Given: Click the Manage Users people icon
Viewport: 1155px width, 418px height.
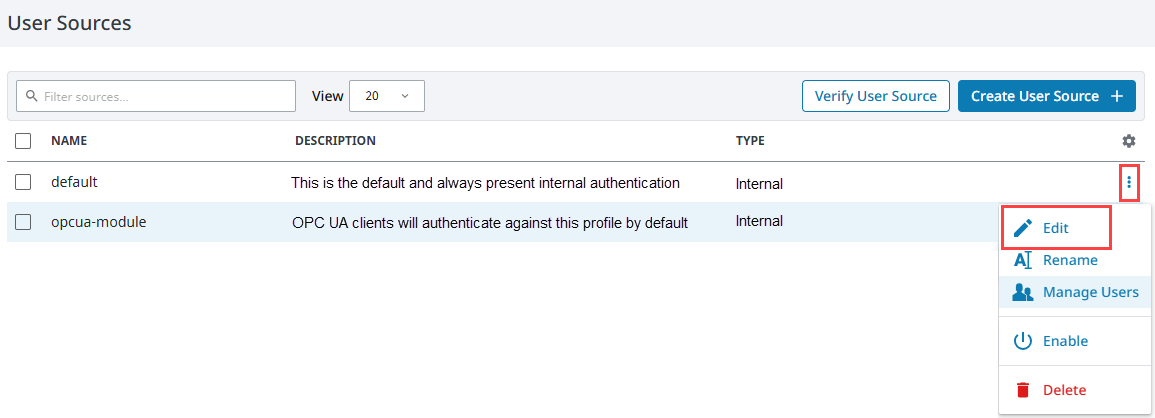Looking at the screenshot, I should [x=1022, y=293].
